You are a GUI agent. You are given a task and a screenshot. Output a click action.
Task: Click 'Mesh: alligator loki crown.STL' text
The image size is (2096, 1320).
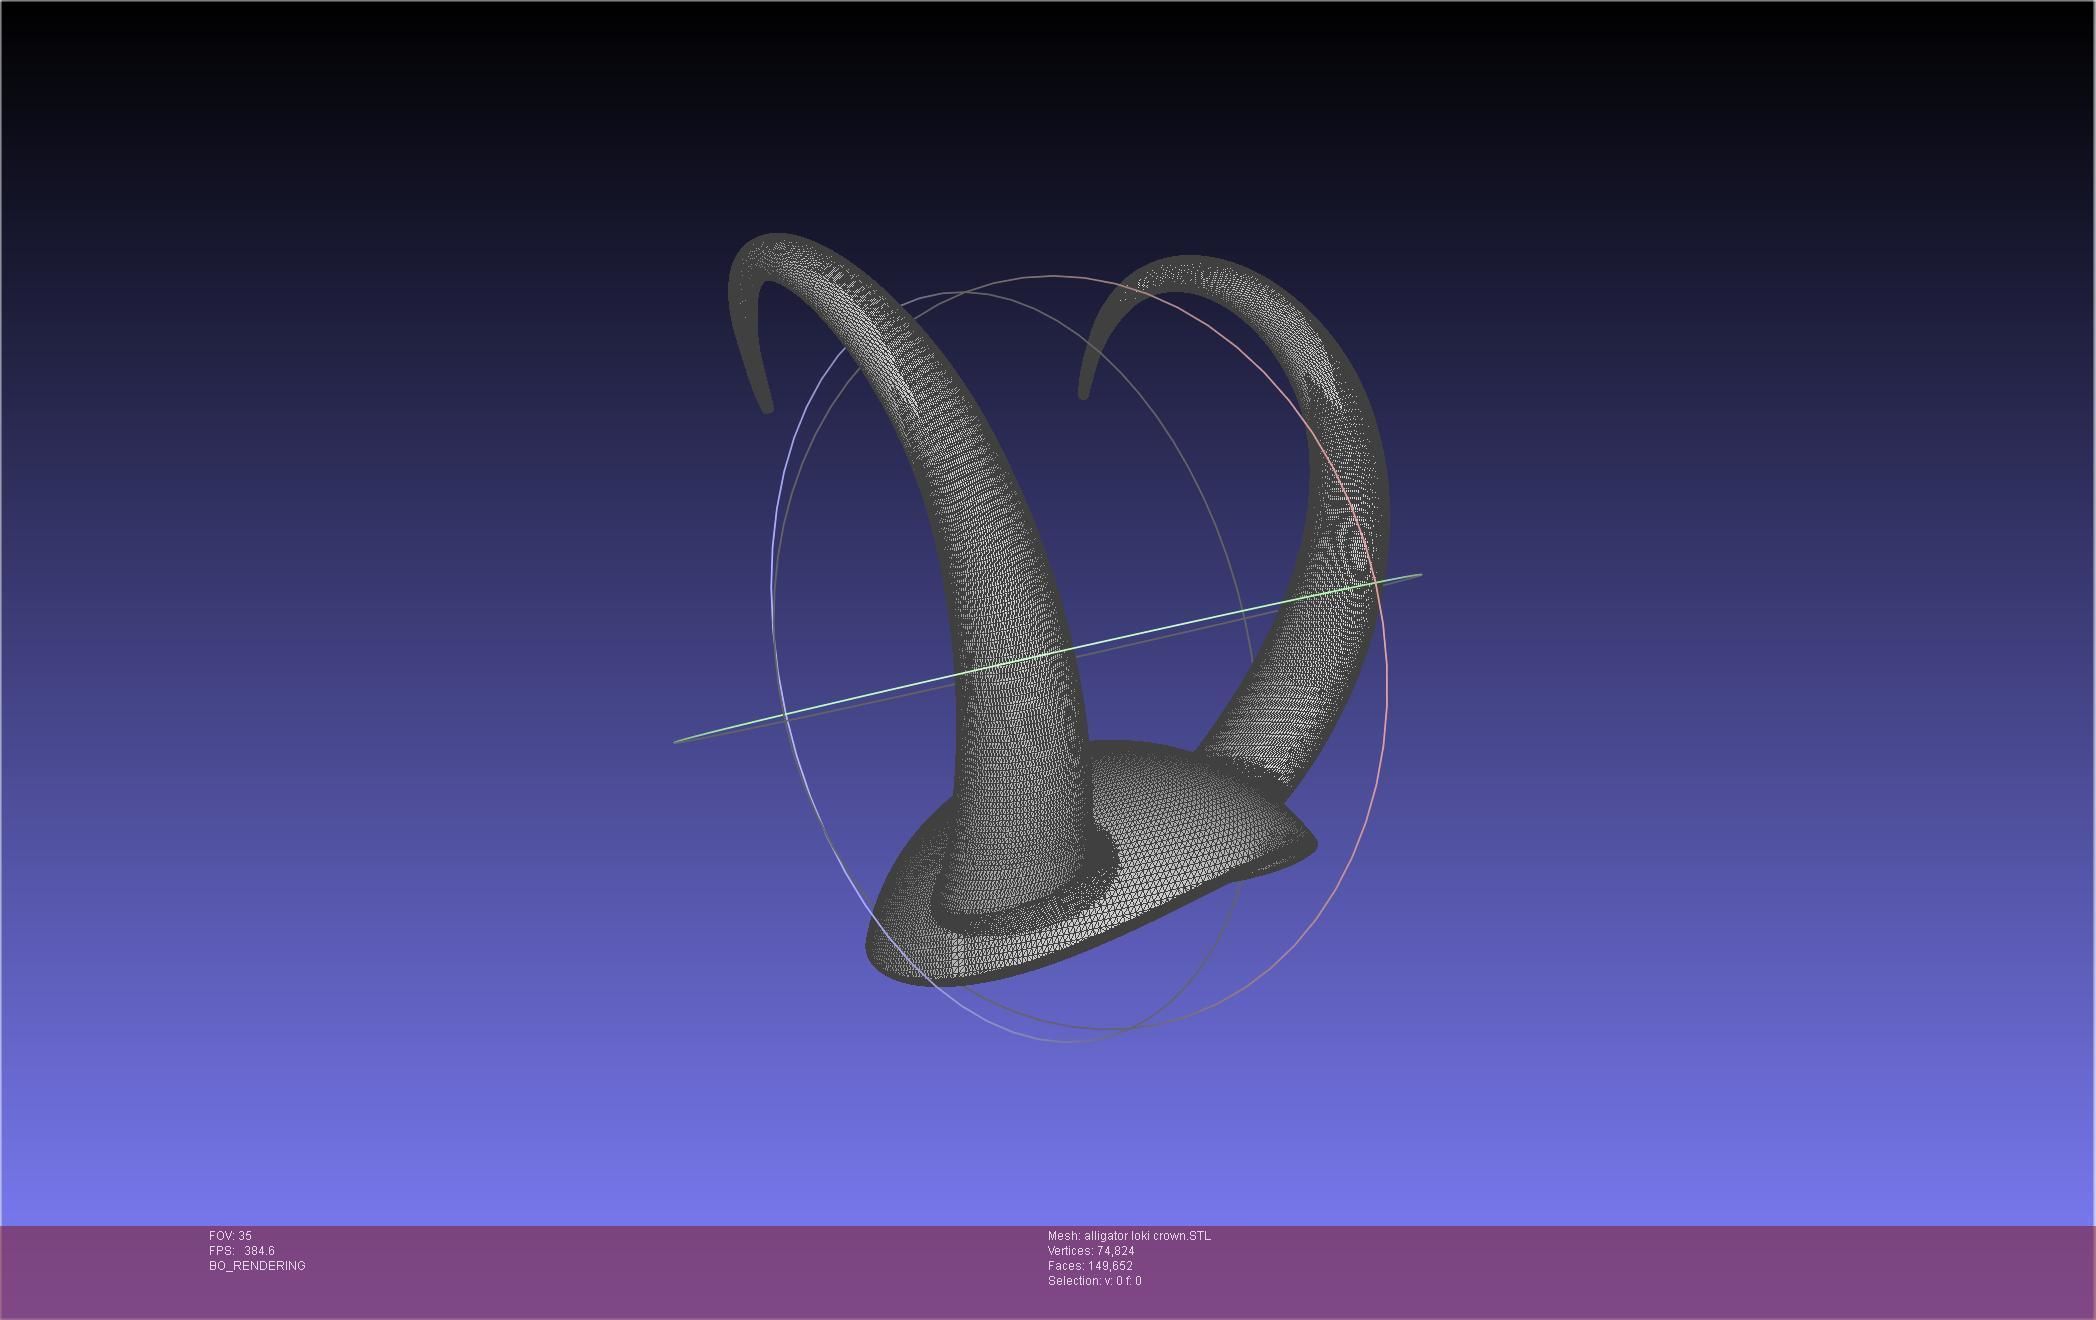point(1129,1236)
